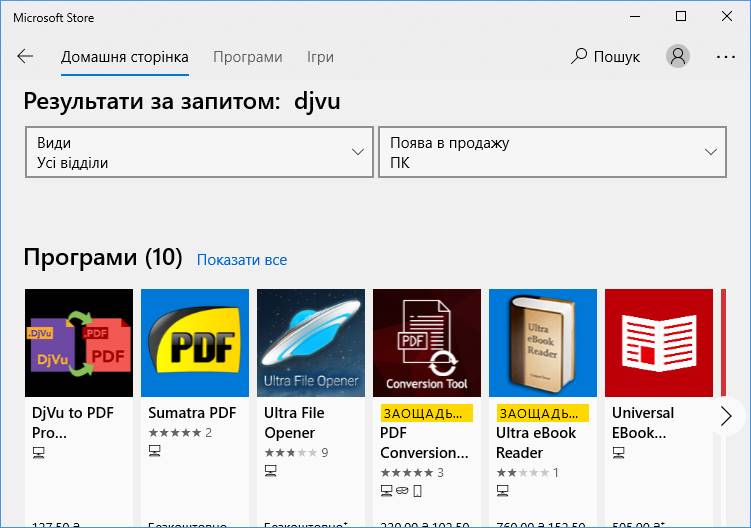Switch to the Програми tab
751x528 pixels.
click(248, 57)
